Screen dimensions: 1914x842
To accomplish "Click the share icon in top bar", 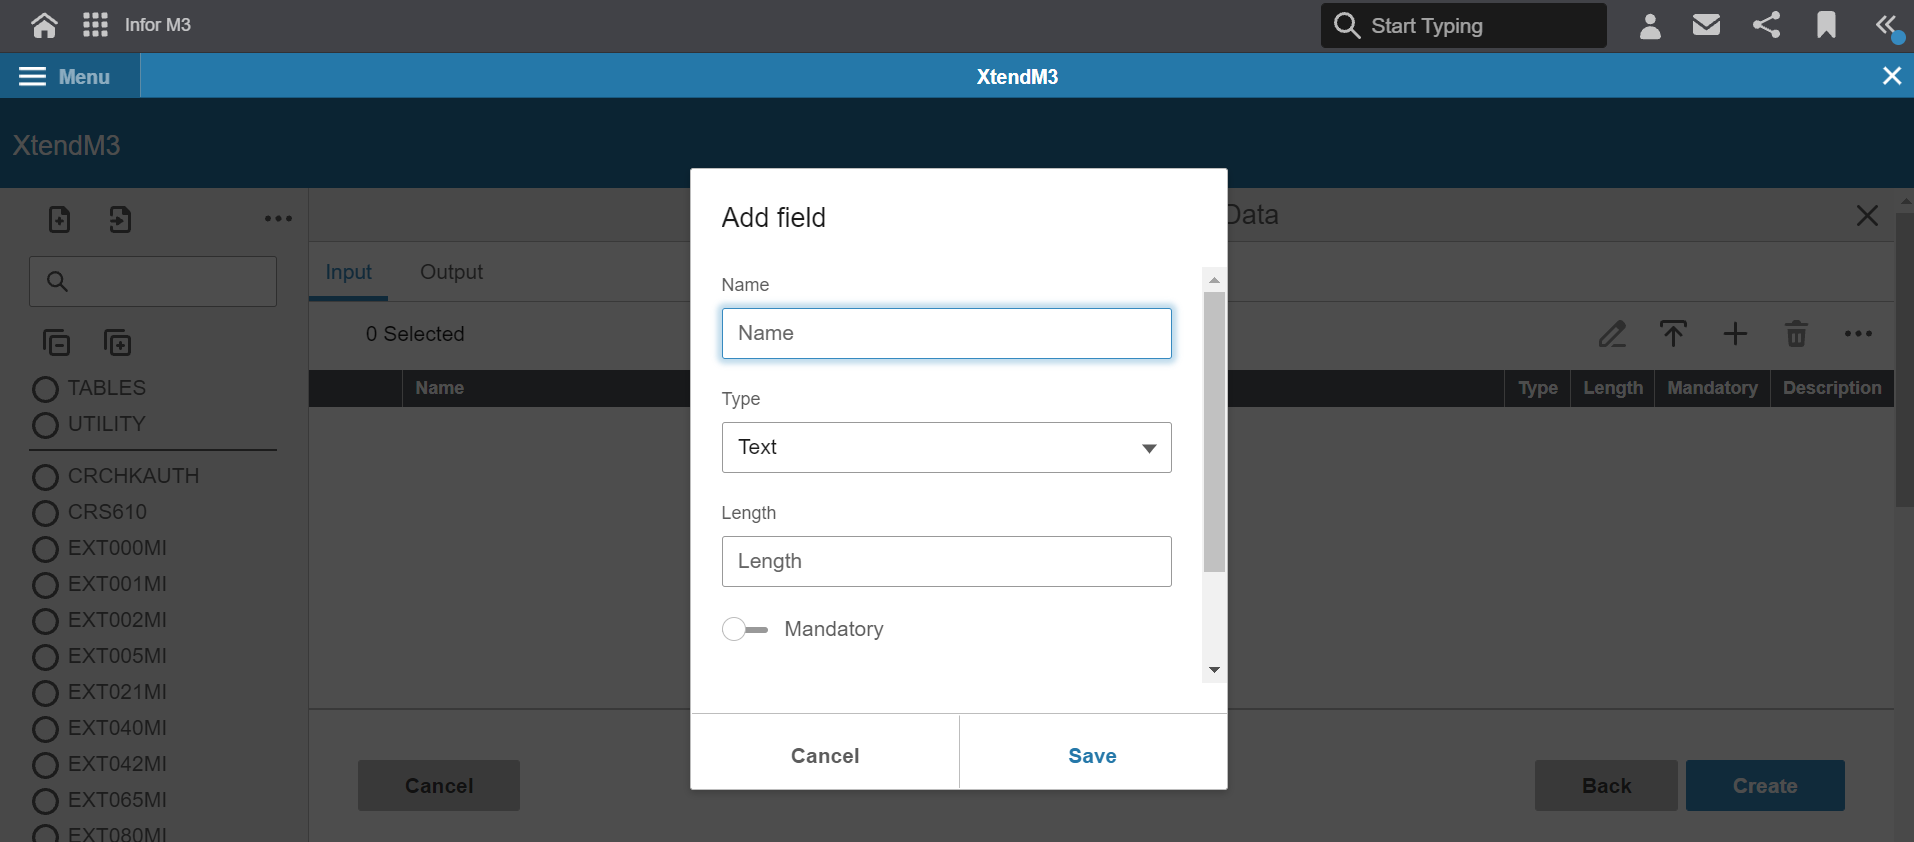I will (x=1766, y=25).
